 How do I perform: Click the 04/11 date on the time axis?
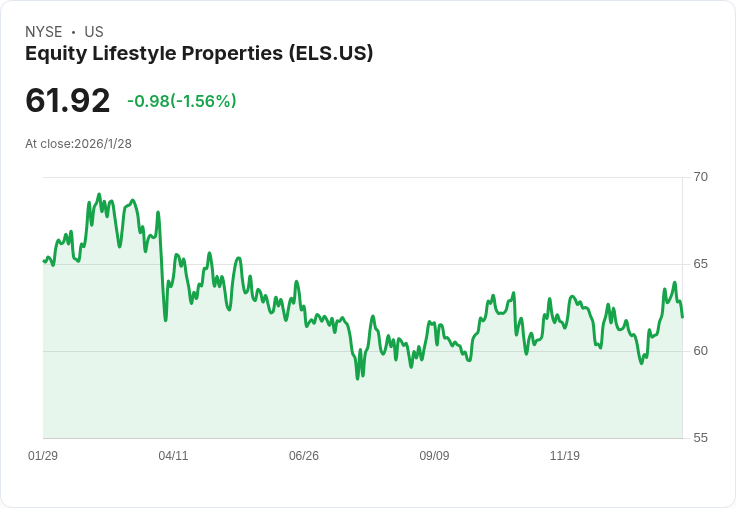(x=173, y=456)
